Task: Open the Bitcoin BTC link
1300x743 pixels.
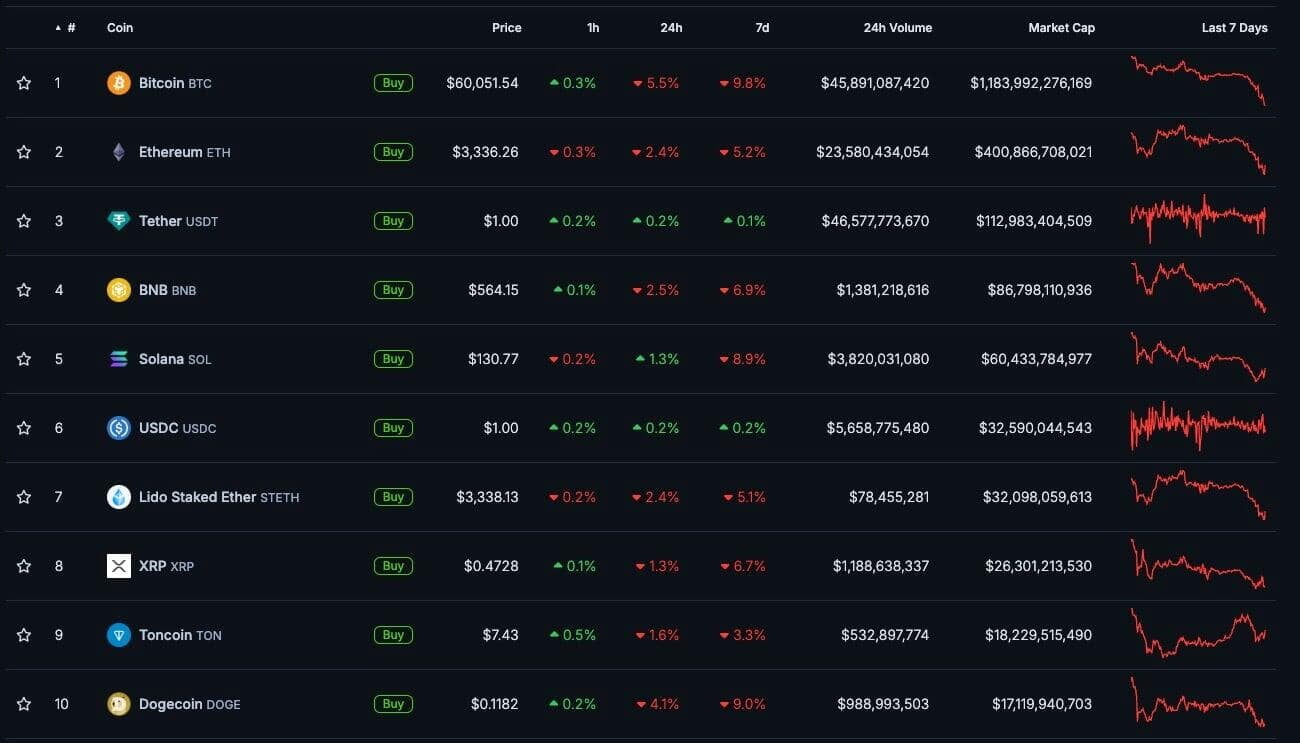Action: pos(175,83)
